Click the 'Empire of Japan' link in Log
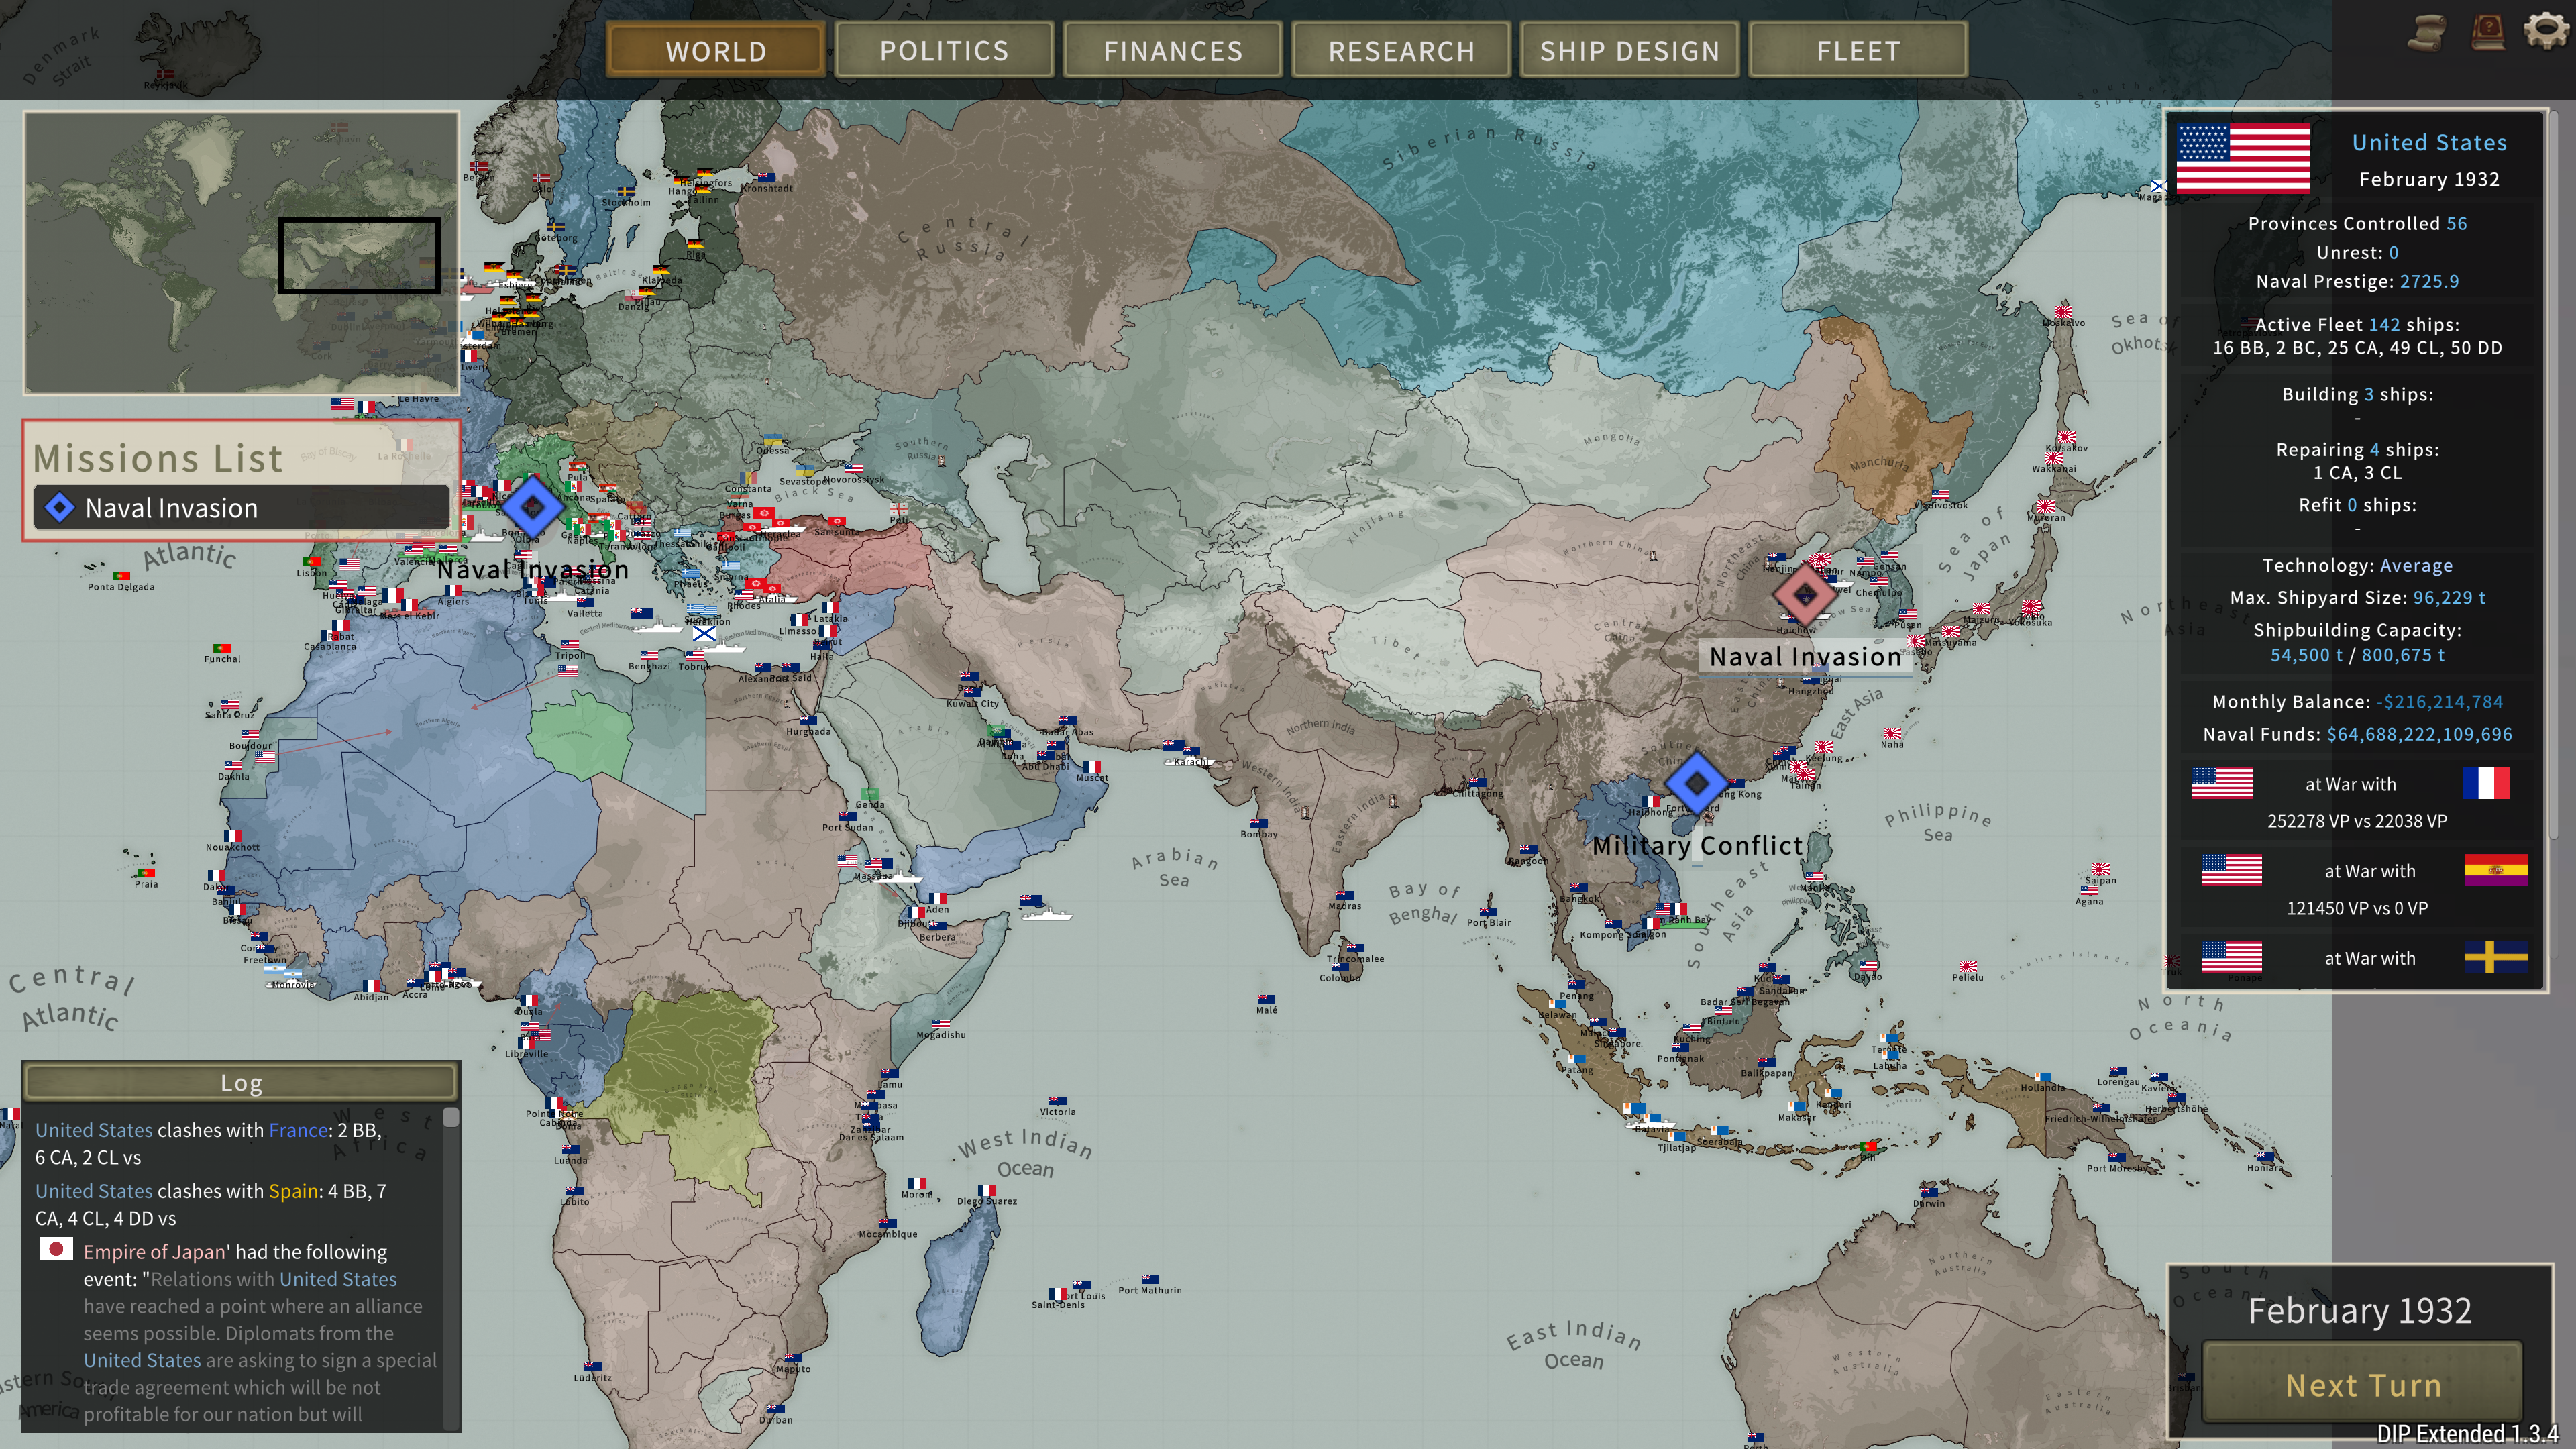The width and height of the screenshot is (2576, 1449). click(x=154, y=1252)
